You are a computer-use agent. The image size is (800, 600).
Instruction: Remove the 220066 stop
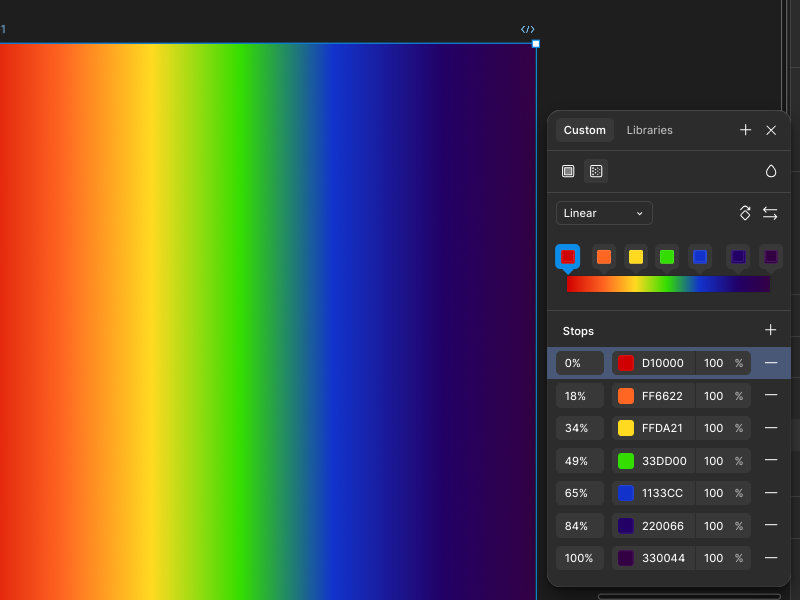click(x=771, y=525)
